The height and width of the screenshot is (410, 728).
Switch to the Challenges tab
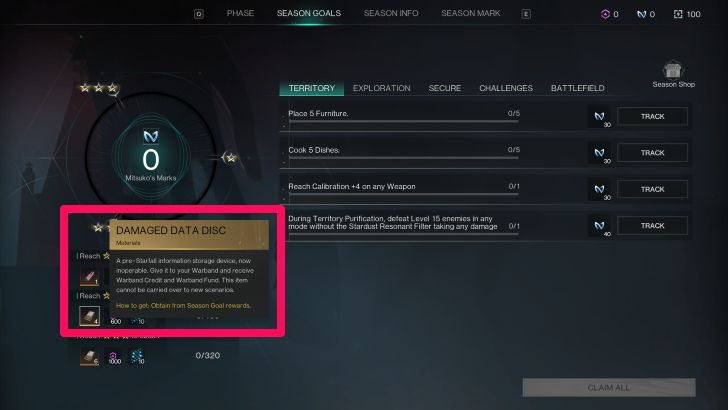click(x=506, y=88)
